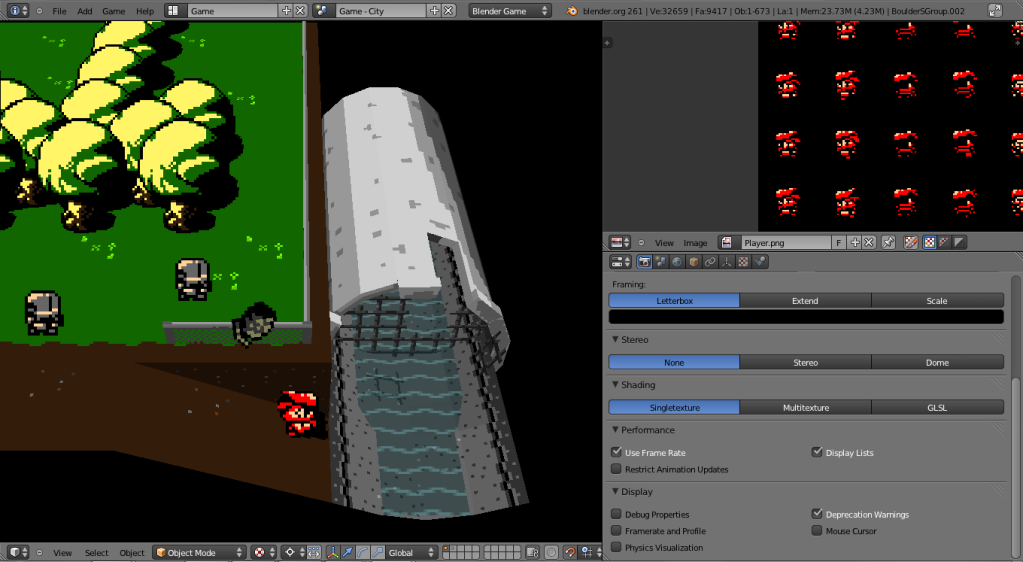The image size is (1023, 562).
Task: Delete the Game screen layout
Action: pos(300,11)
